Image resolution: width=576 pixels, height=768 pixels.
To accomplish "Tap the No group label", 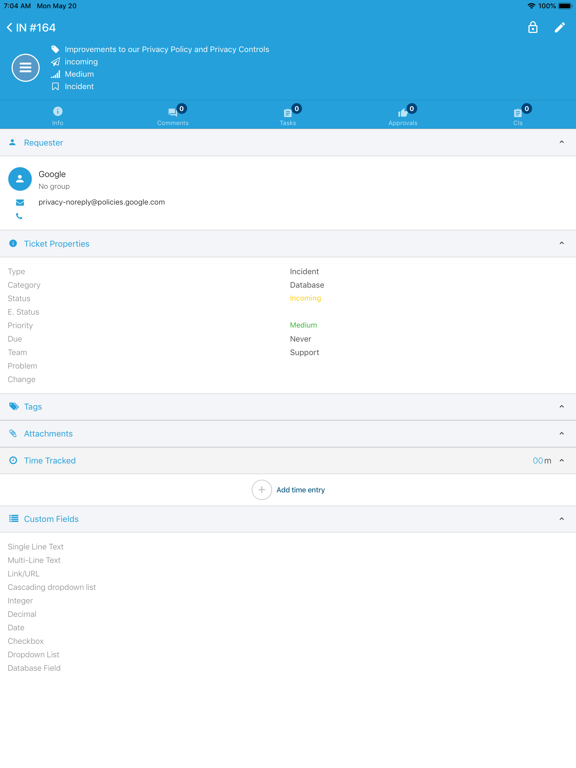I will tap(54, 187).
